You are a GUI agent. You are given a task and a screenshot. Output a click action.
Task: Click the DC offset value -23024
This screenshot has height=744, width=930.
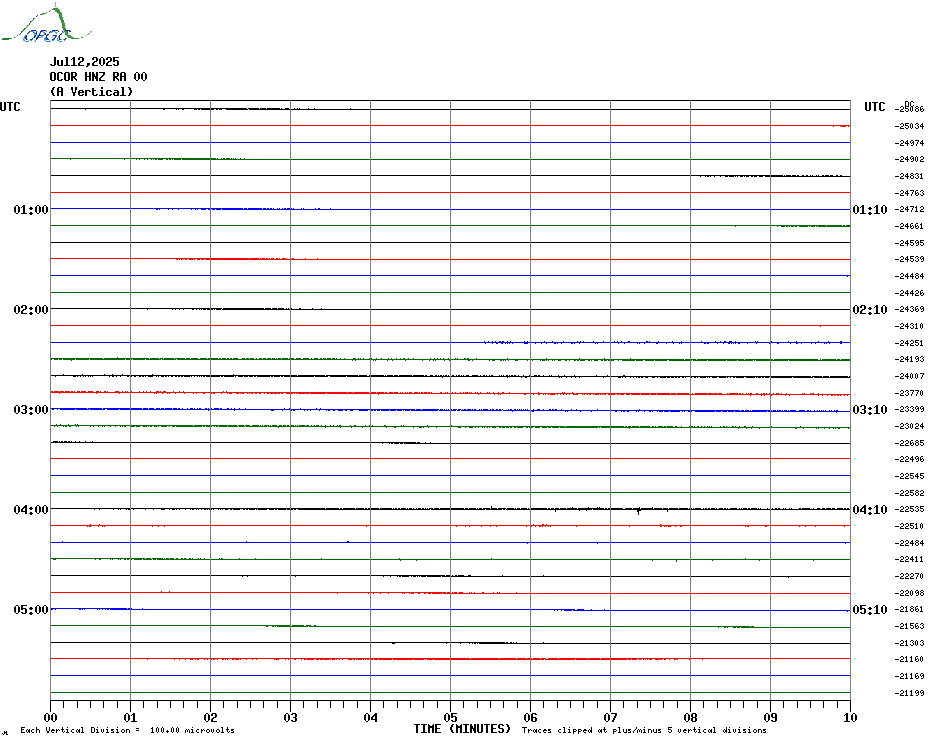point(909,426)
